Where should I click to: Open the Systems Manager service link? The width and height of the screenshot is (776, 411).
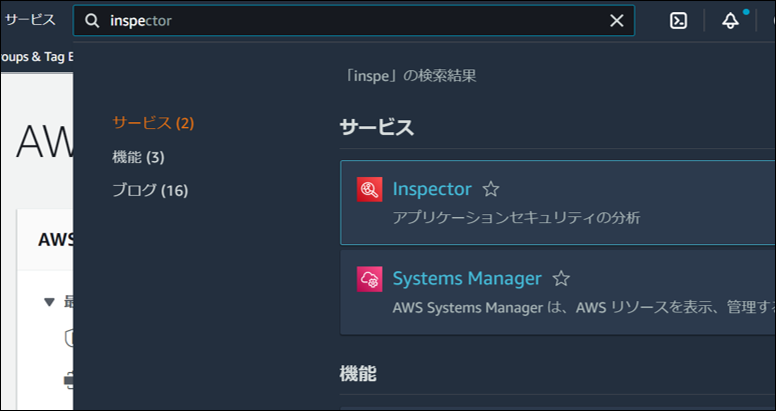tap(466, 279)
